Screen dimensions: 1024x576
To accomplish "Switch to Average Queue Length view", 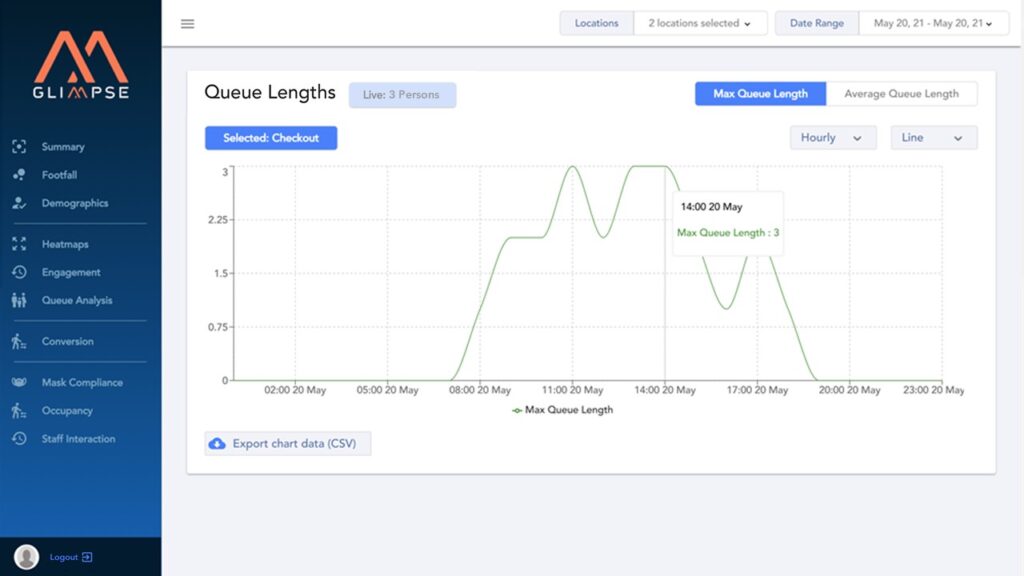I will point(901,94).
